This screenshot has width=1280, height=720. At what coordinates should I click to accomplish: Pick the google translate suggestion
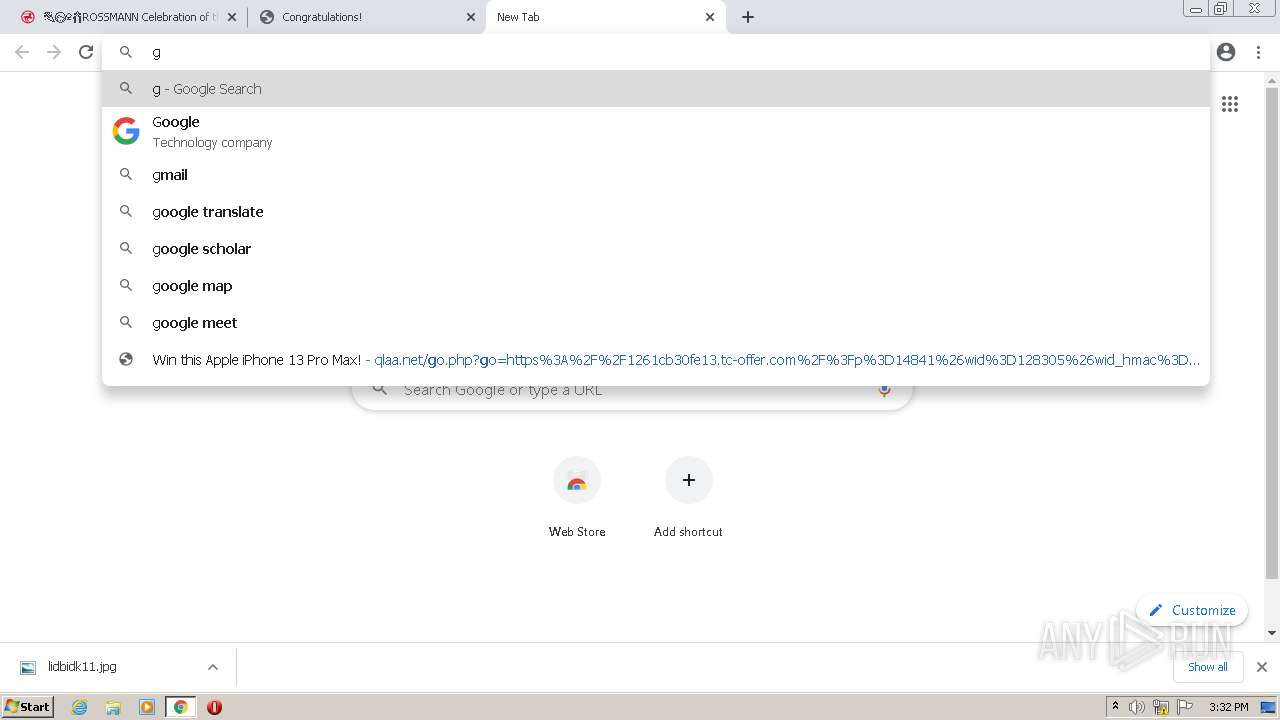[656, 212]
